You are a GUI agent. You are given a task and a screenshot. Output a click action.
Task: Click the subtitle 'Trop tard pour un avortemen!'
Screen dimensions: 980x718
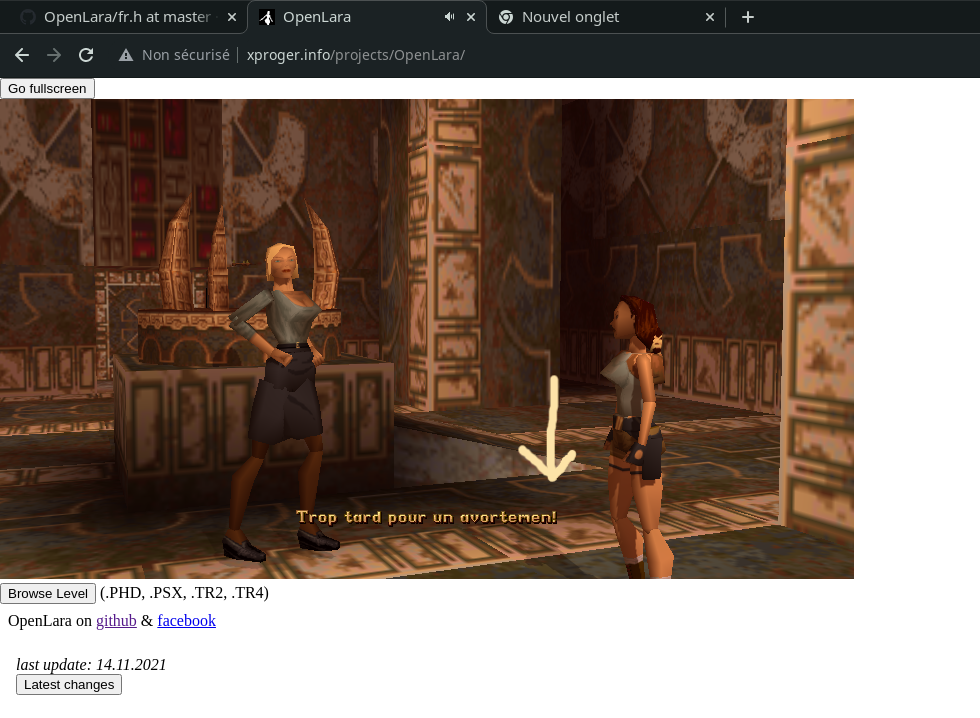(426, 517)
